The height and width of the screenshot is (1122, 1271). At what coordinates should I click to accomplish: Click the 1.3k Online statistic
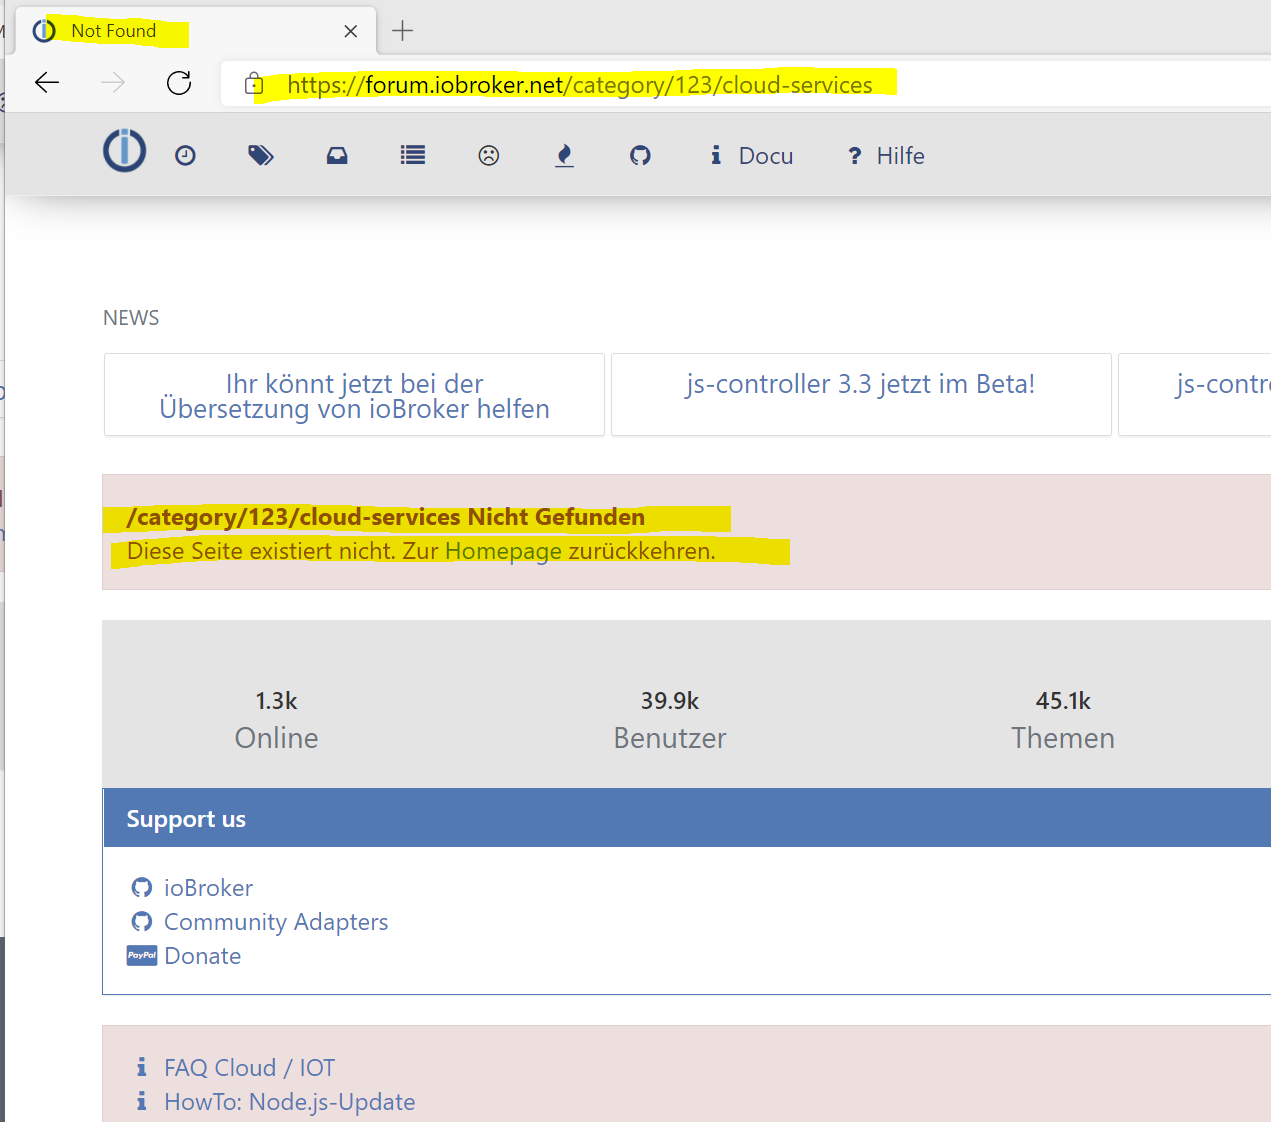click(x=276, y=720)
